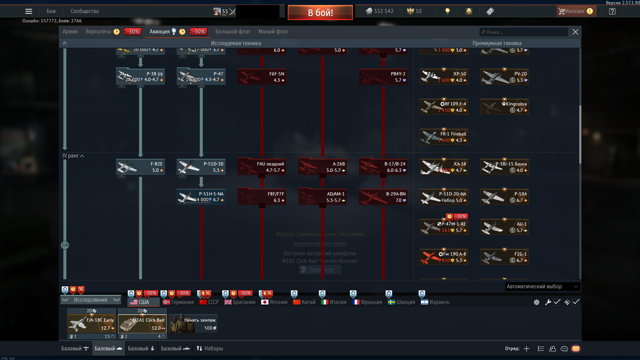
Task: Click the plus icon next to Отряд
Action: click(x=527, y=349)
